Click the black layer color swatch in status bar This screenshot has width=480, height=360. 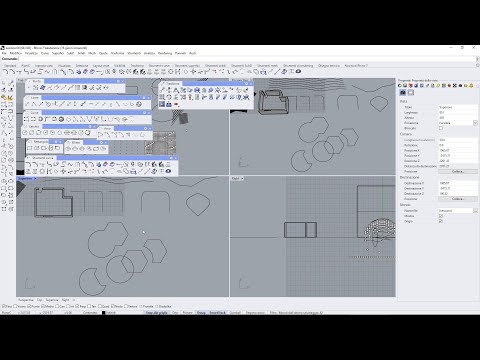point(103,313)
